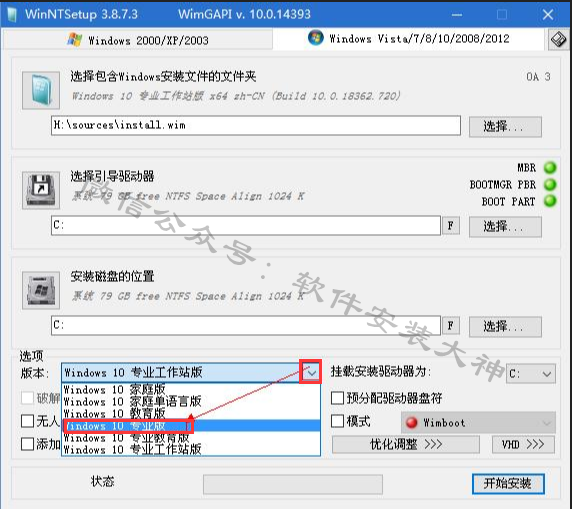
Task: Click the green BOOTMGR PBR status light
Action: [x=550, y=184]
